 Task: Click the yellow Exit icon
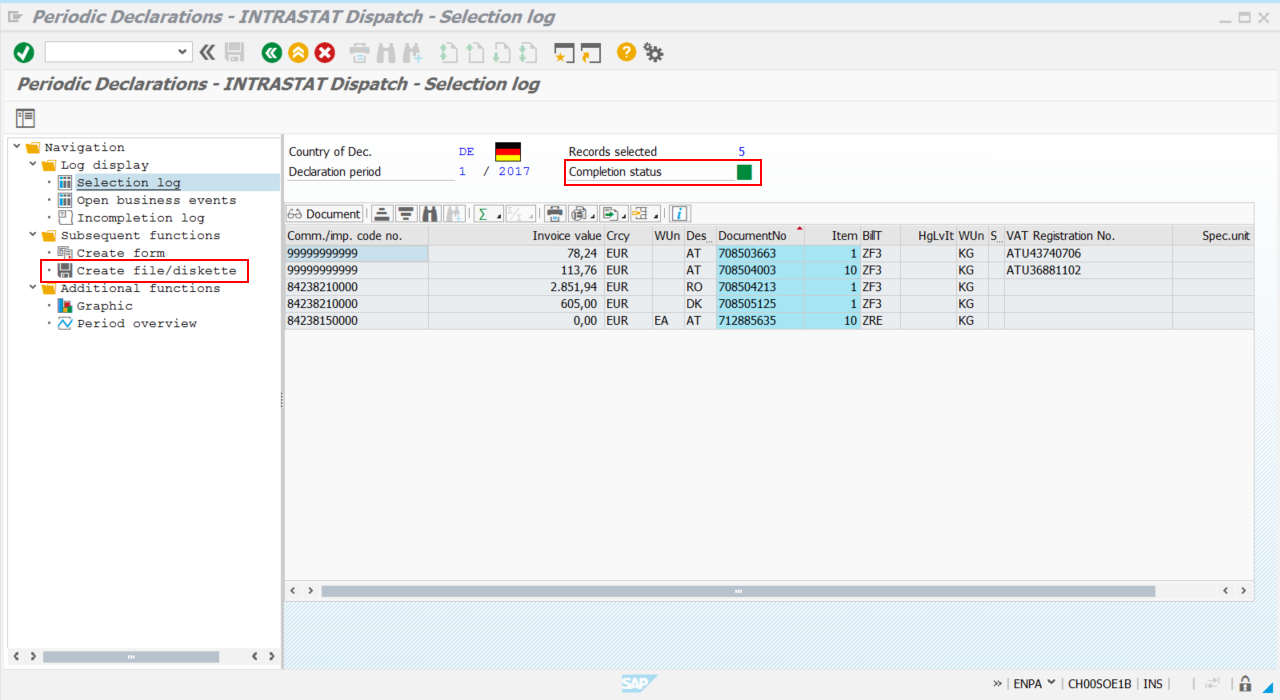(x=297, y=52)
